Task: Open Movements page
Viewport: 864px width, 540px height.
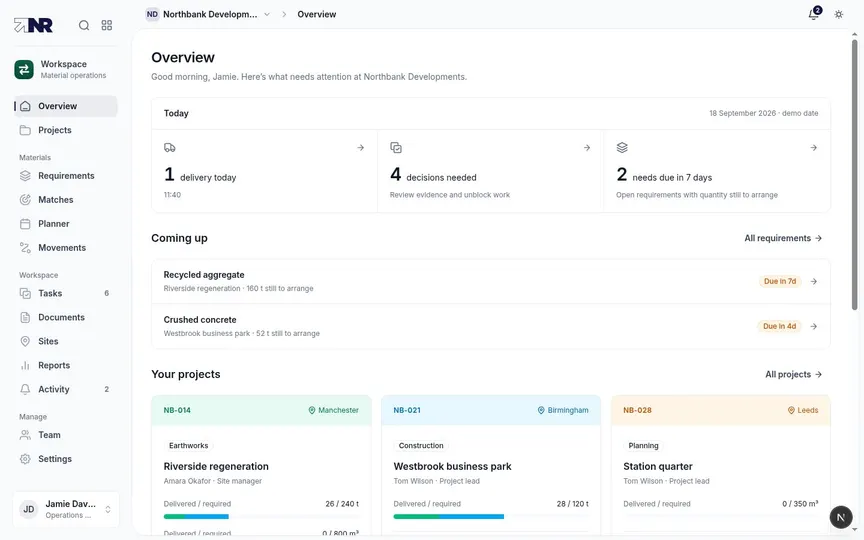Action: coord(66,247)
